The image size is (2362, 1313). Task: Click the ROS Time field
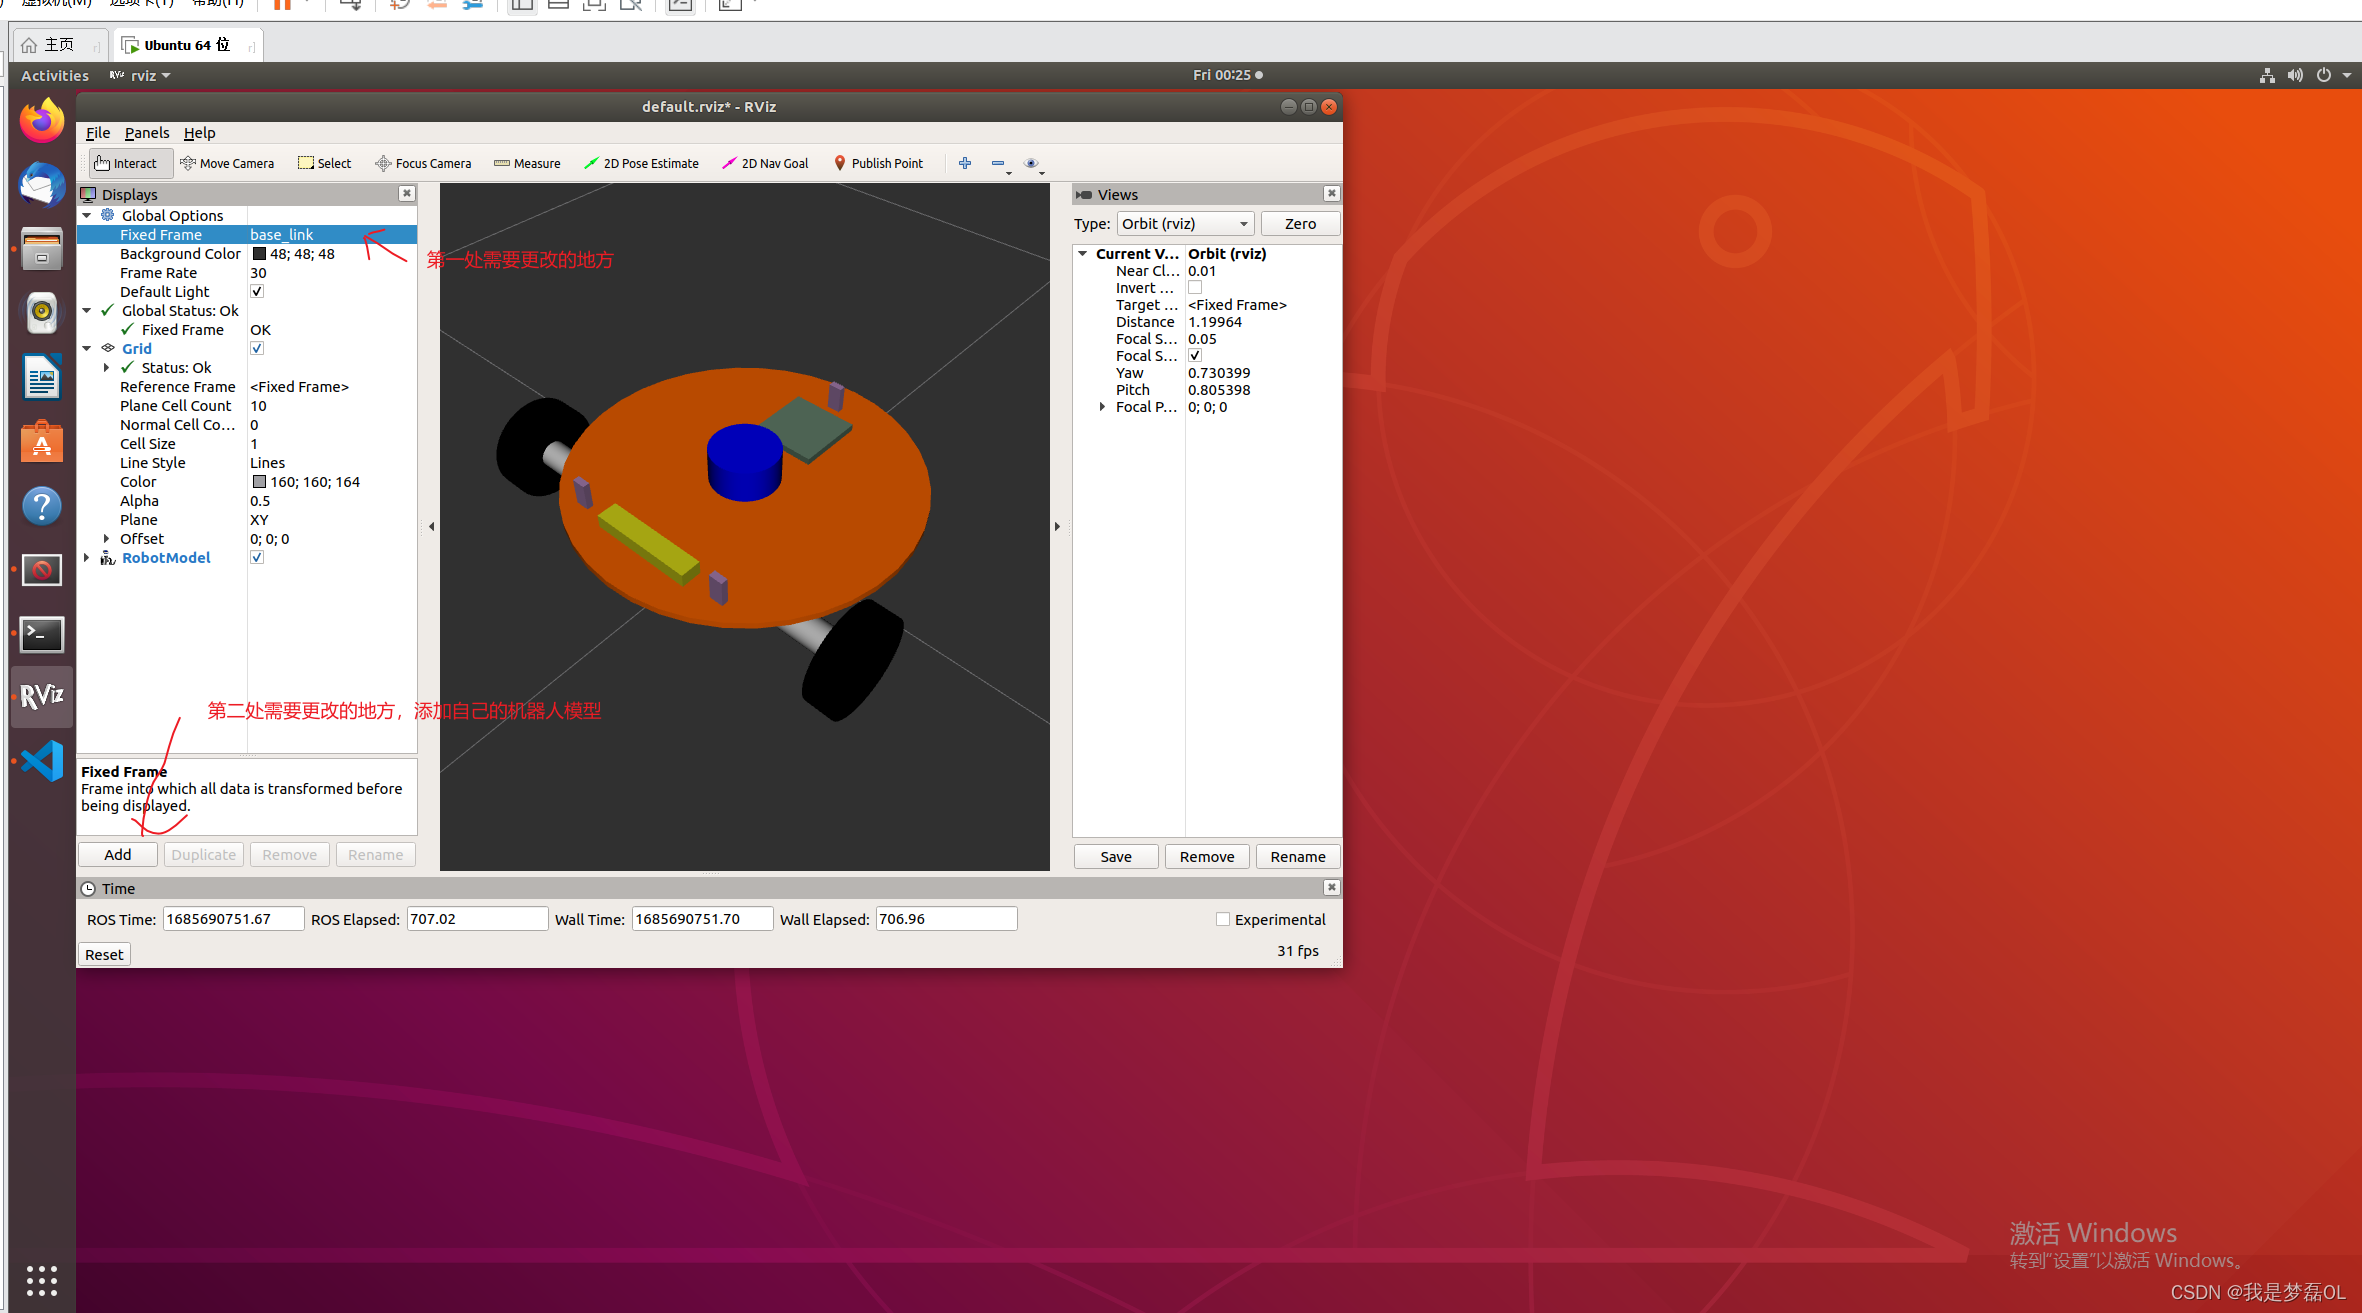point(233,919)
